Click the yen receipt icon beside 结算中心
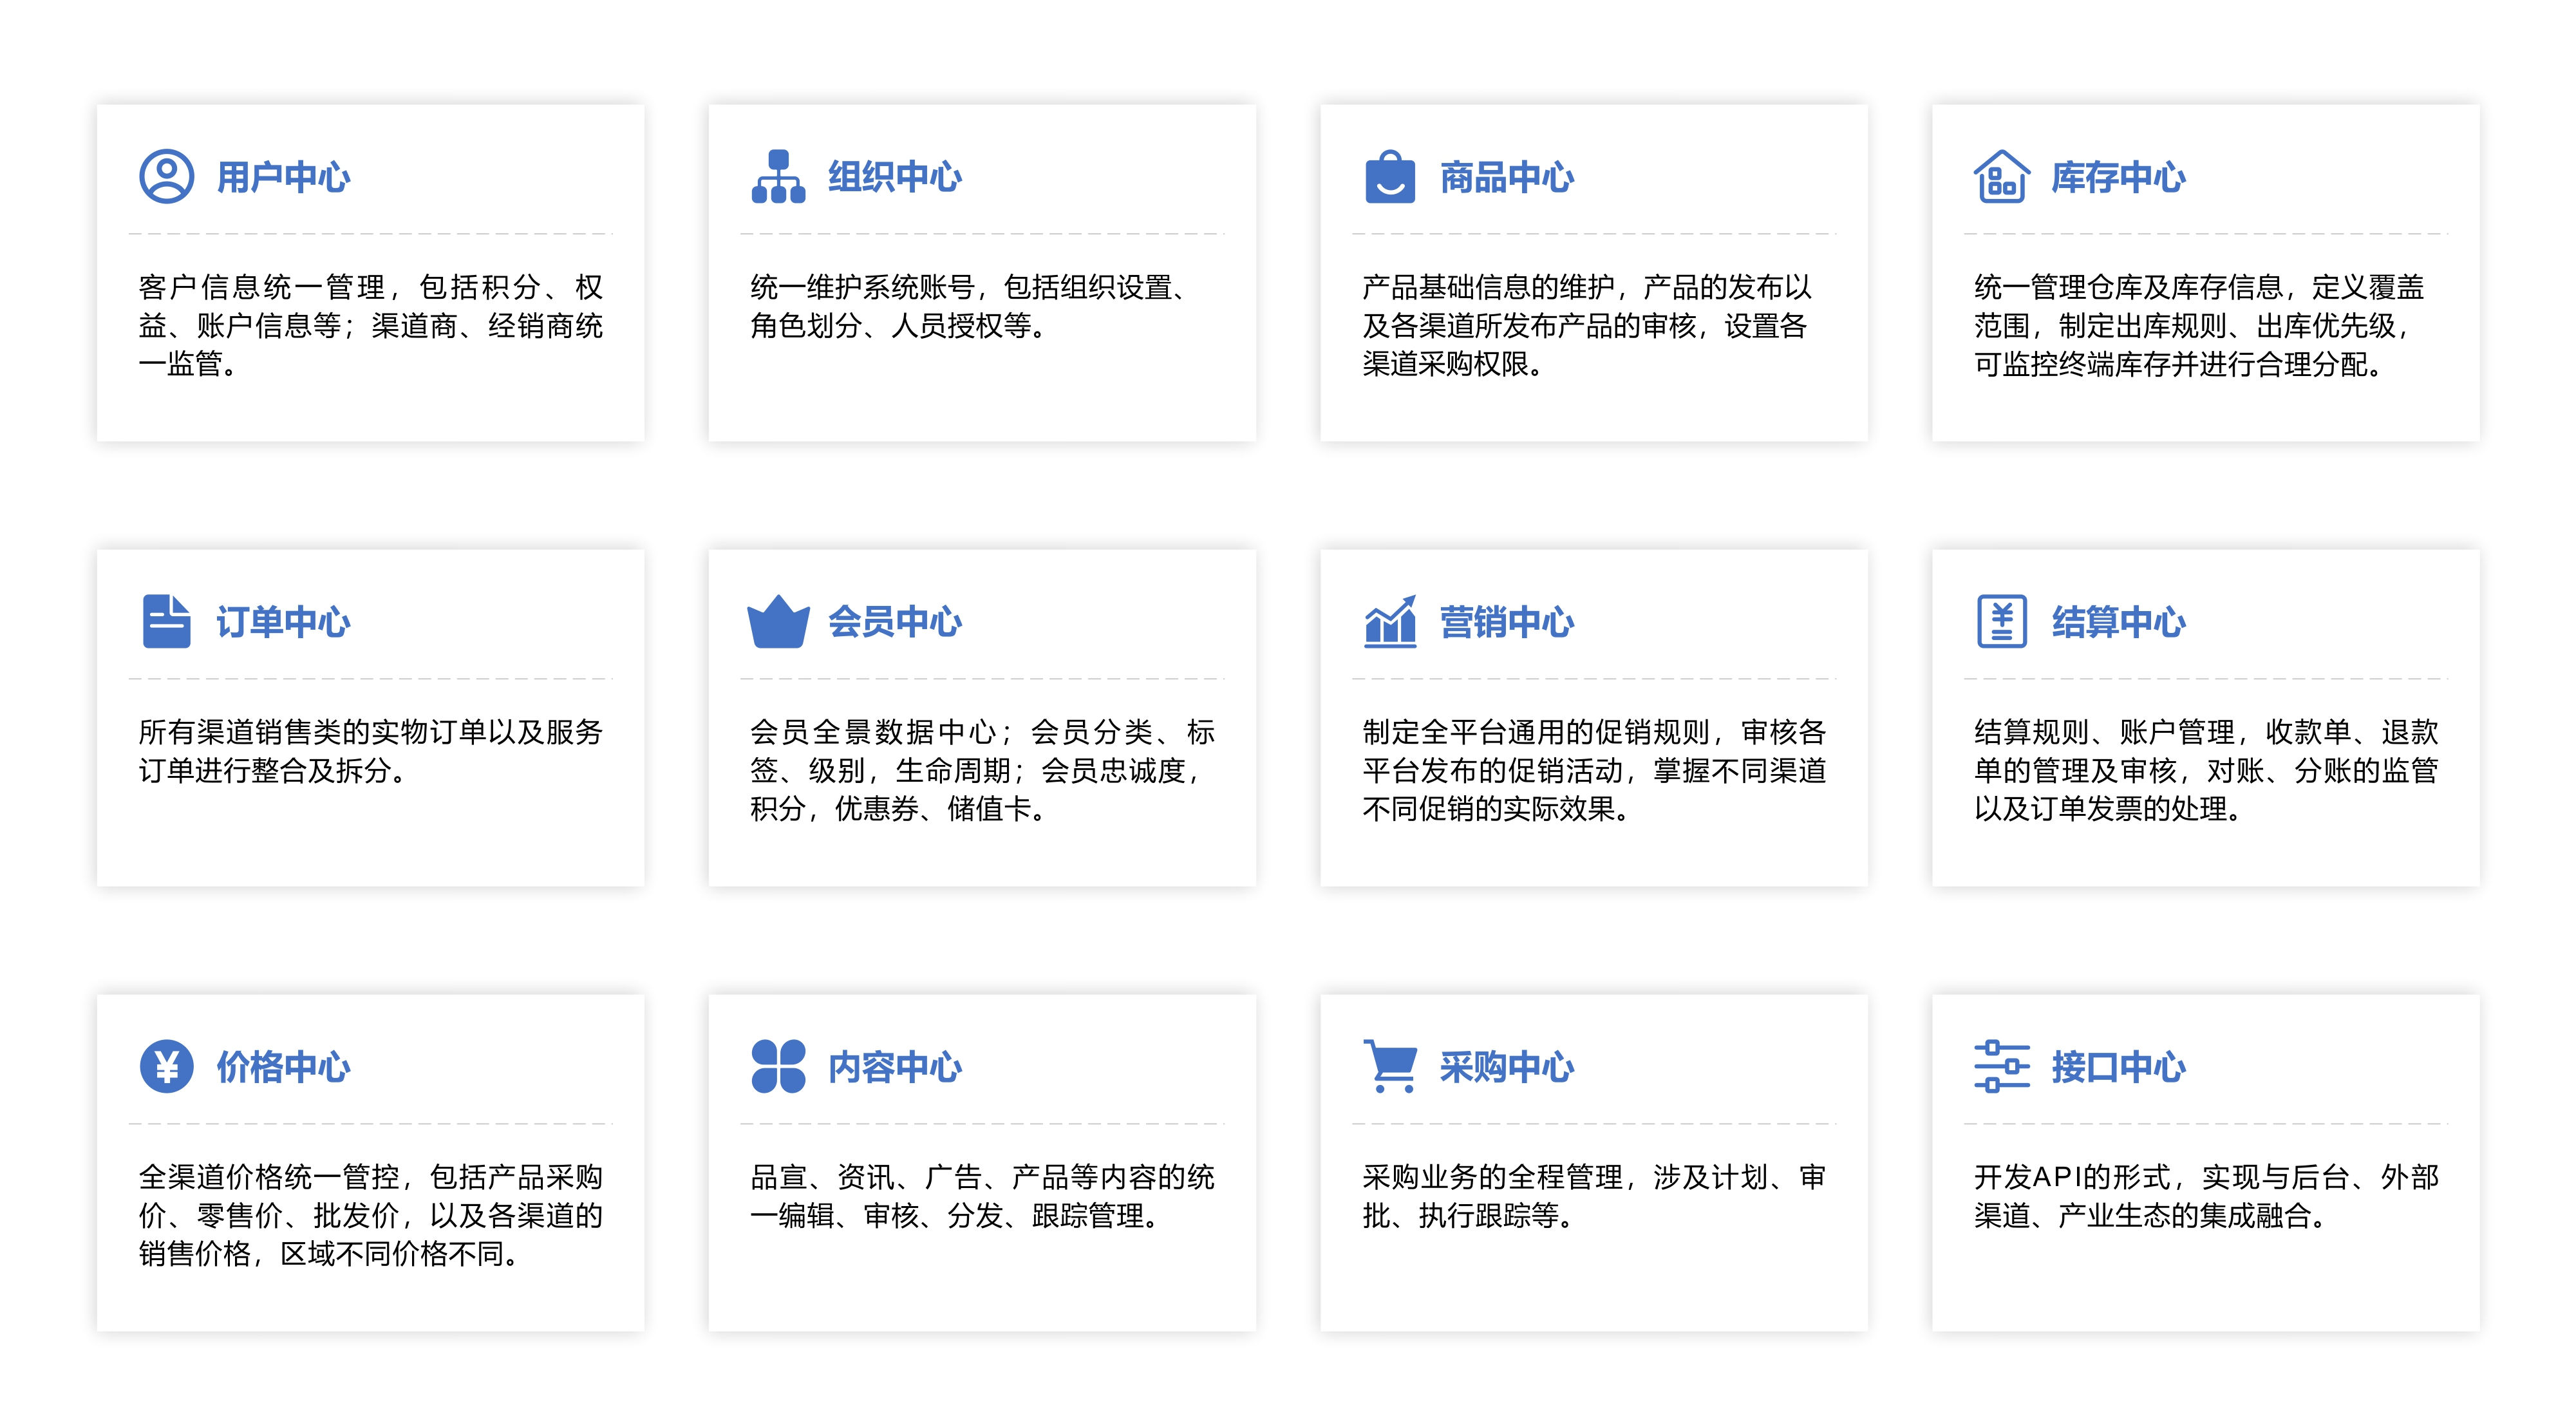This screenshot has height=1416, width=2576. pyautogui.click(x=2002, y=622)
